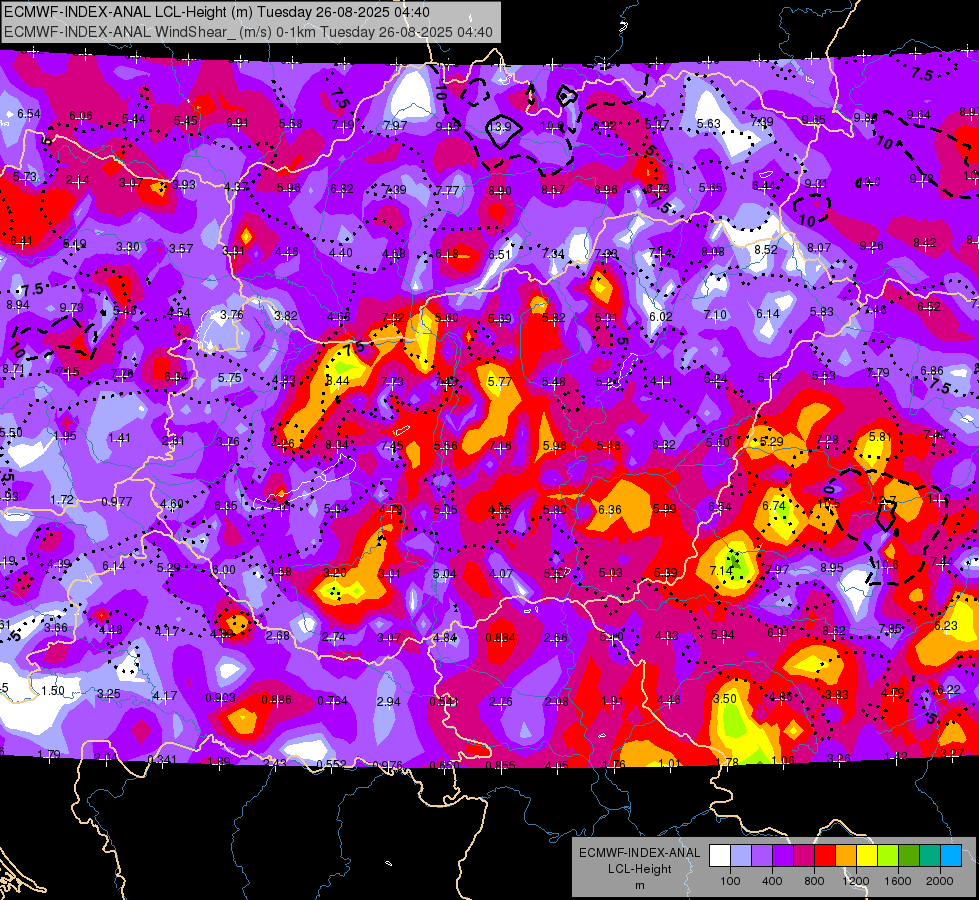Click the grid value 2.14
Viewport: 979px width, 900px height.
point(77,180)
